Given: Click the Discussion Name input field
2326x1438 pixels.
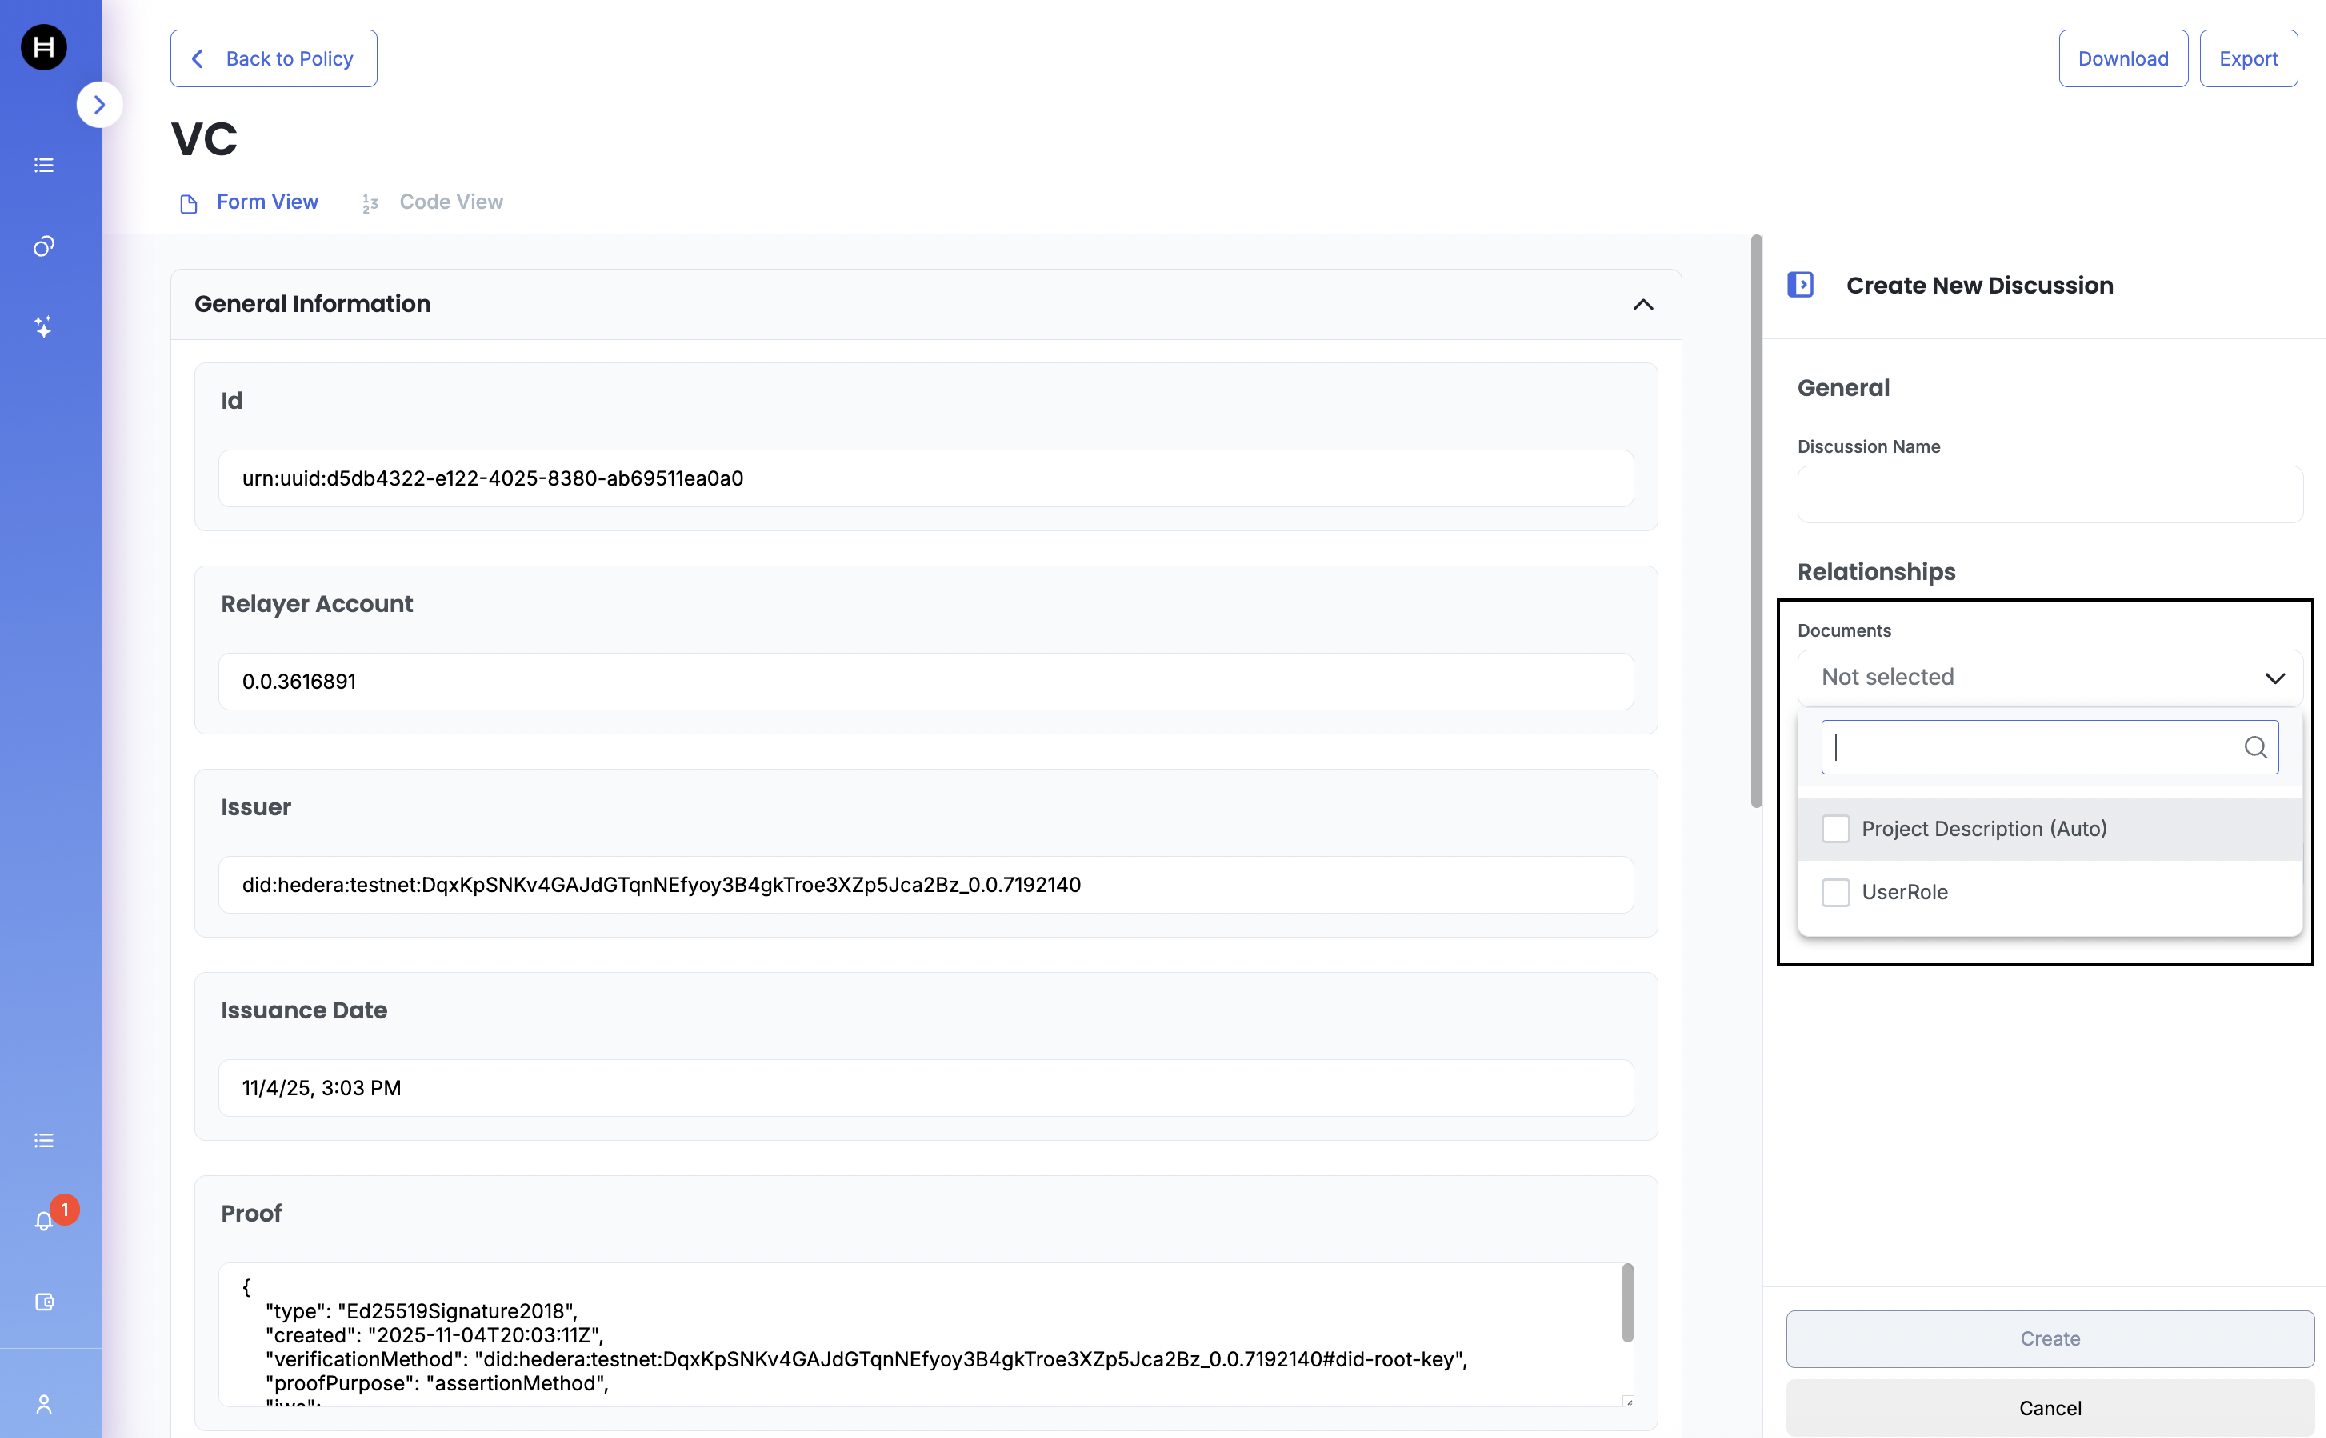Looking at the screenshot, I should pos(2050,494).
